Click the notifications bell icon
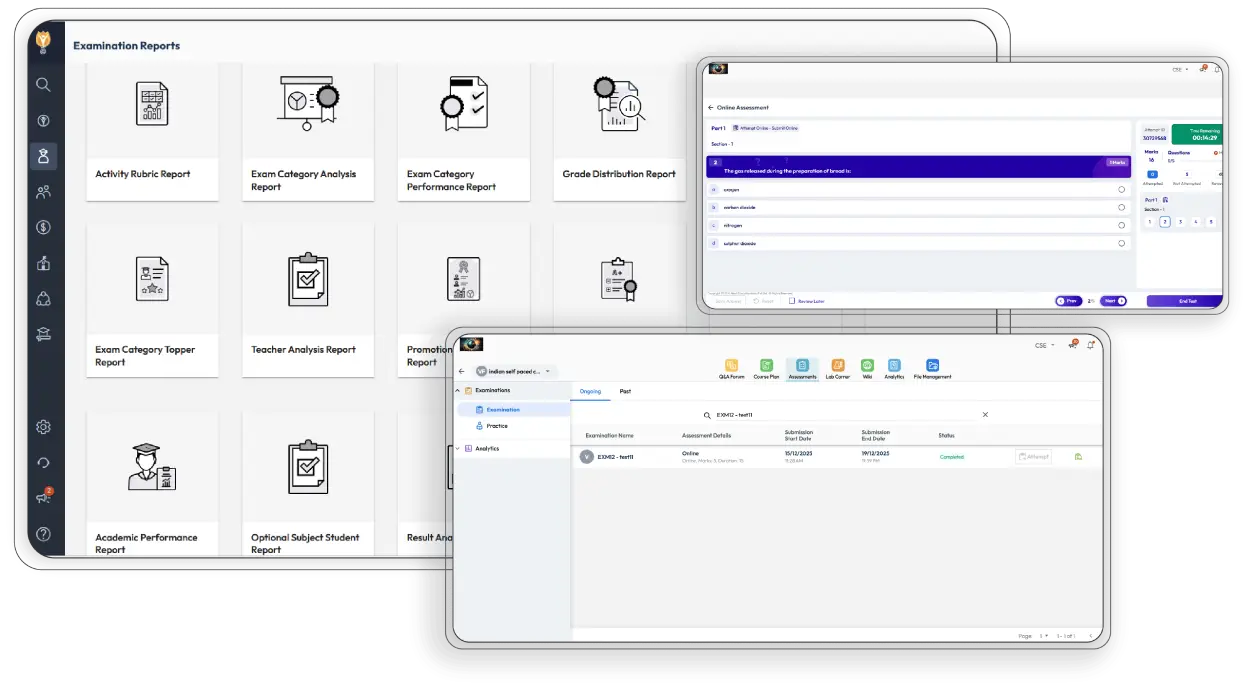Viewport: 1250px width, 690px height. [1090, 344]
